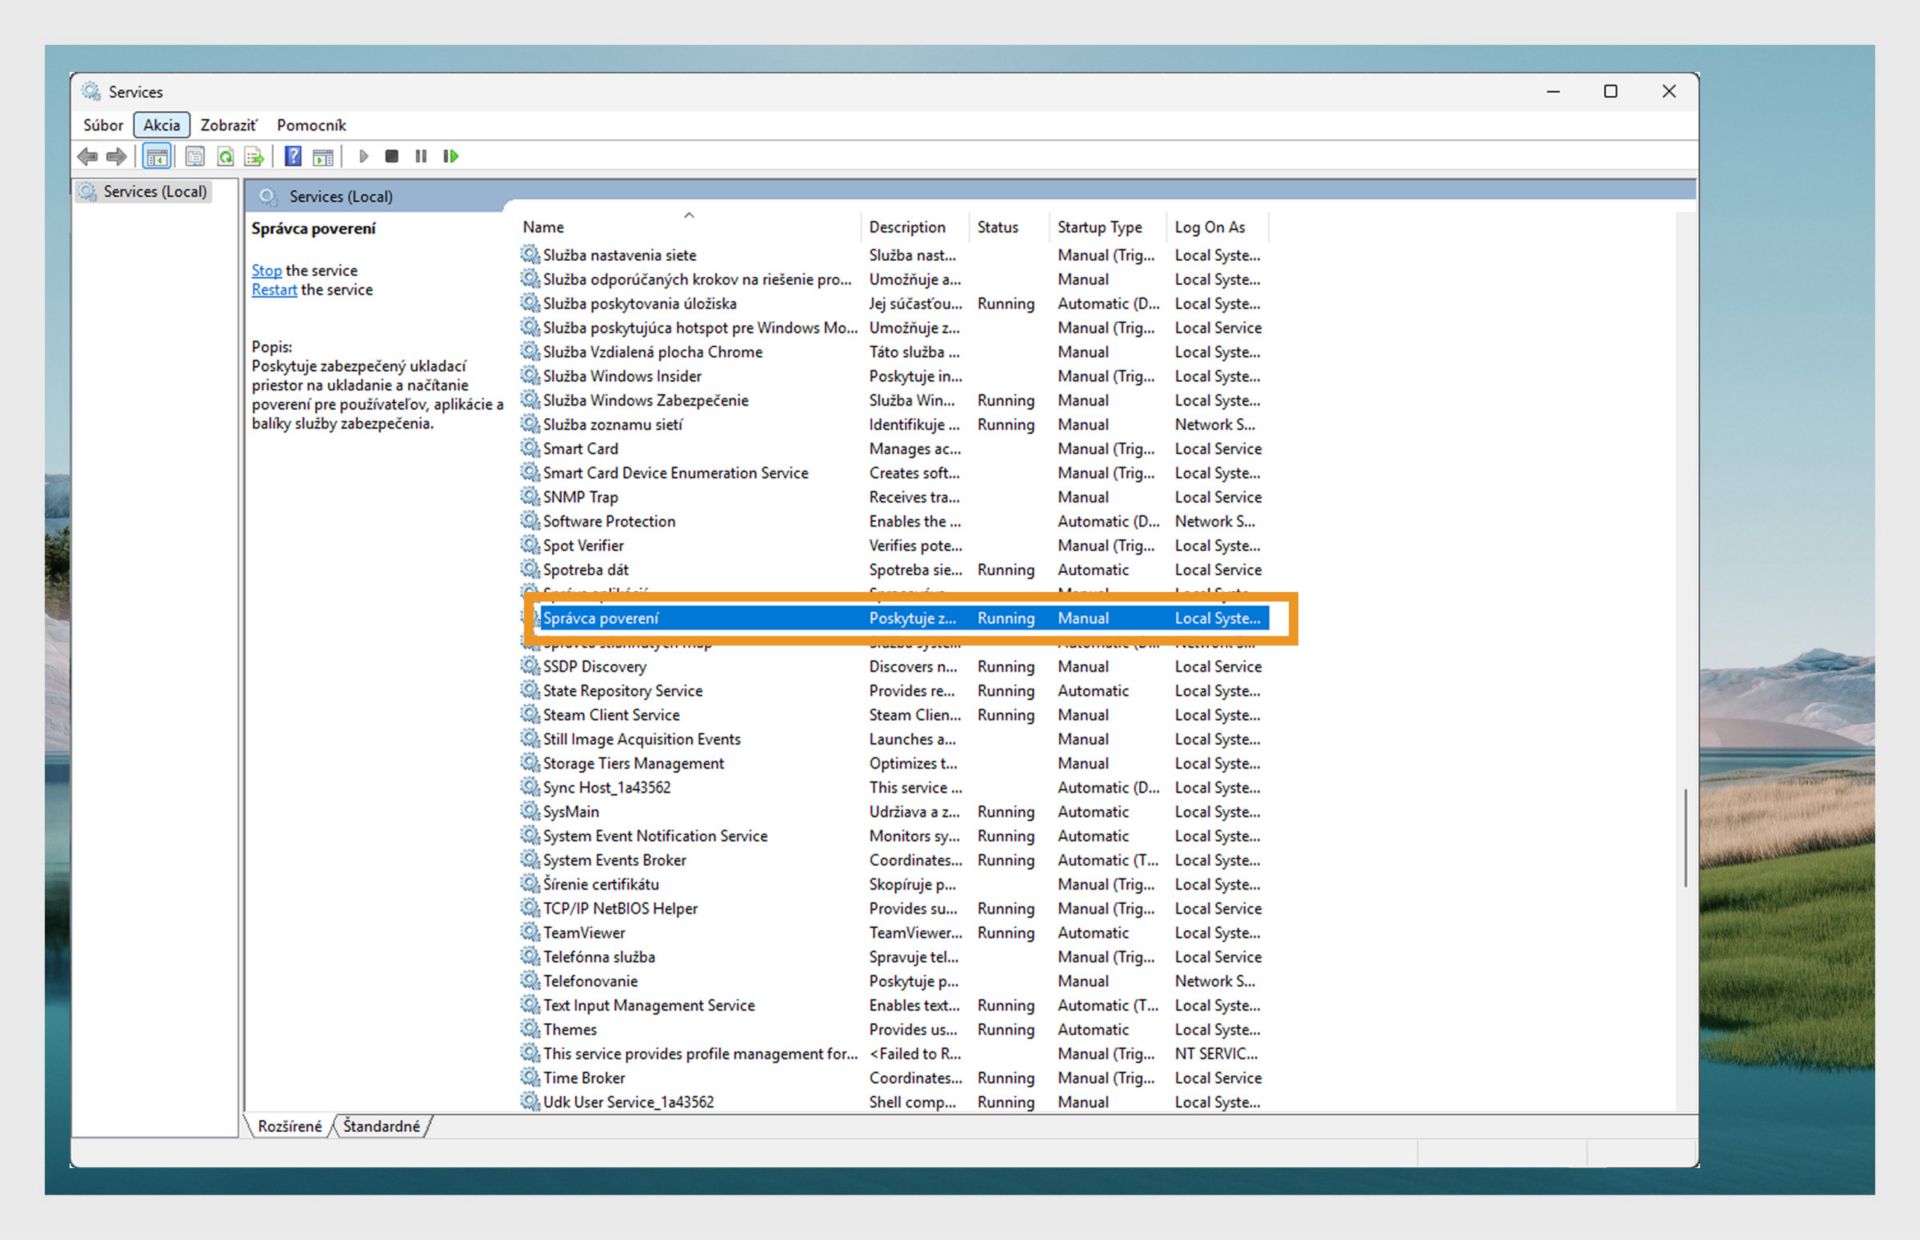Click the Stop the service link
The width and height of the screenshot is (1920, 1240).
tap(266, 270)
